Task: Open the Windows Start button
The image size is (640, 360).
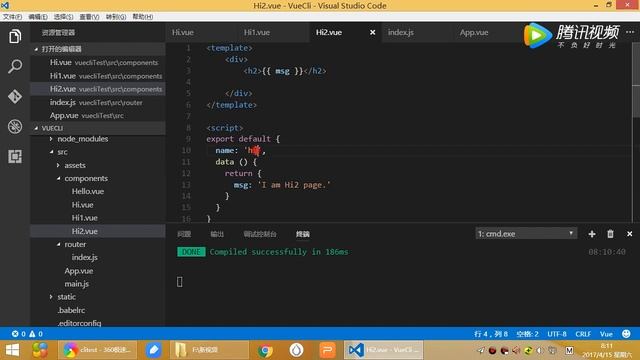Action: [12, 350]
